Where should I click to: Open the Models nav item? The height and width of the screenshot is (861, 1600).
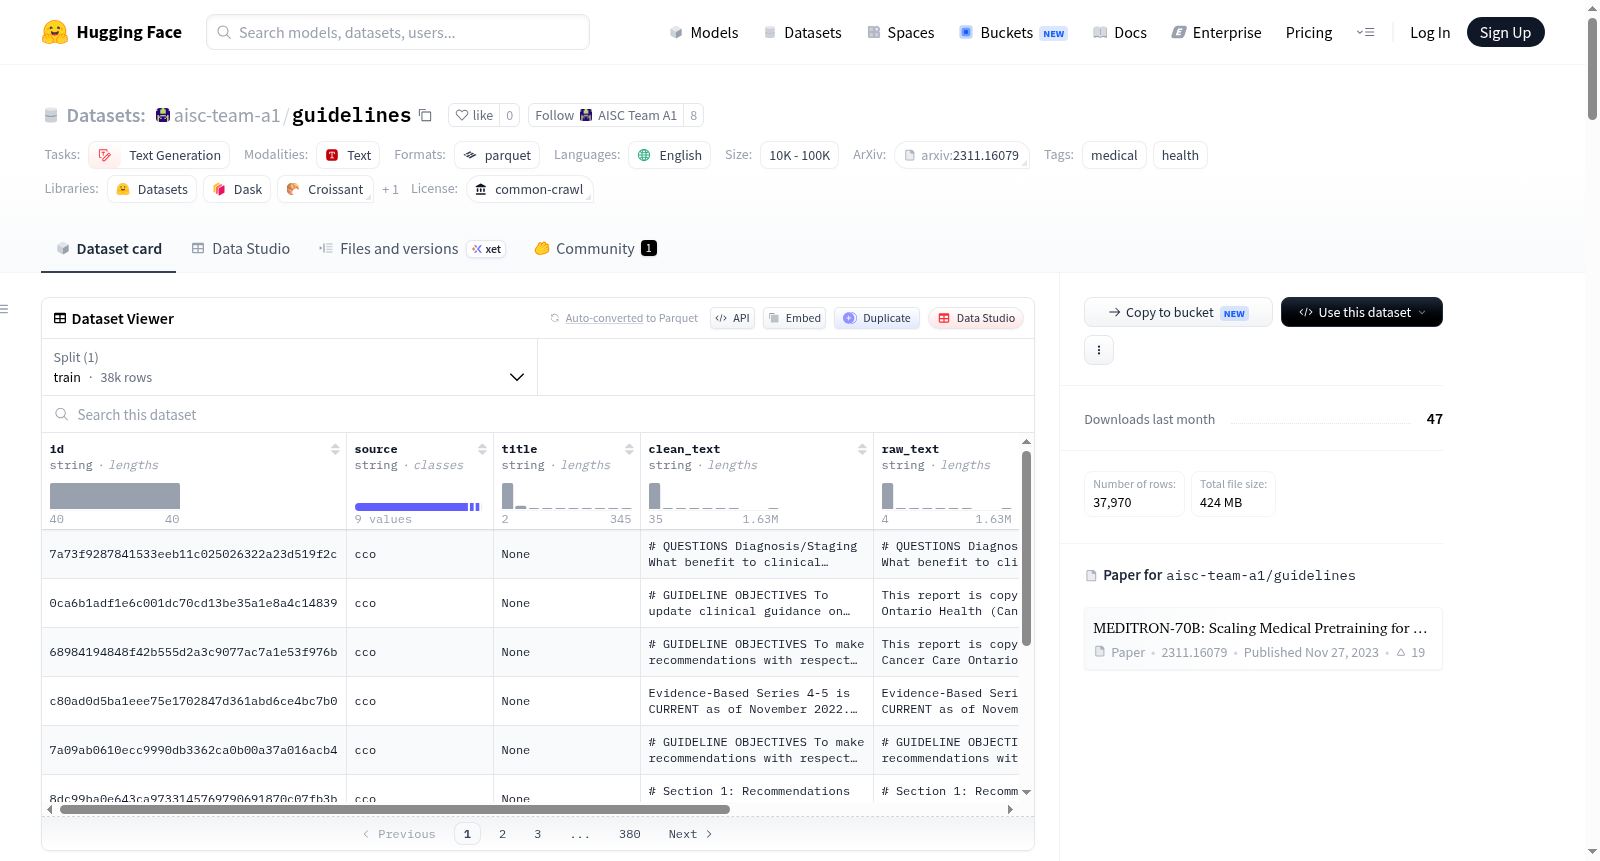704,33
